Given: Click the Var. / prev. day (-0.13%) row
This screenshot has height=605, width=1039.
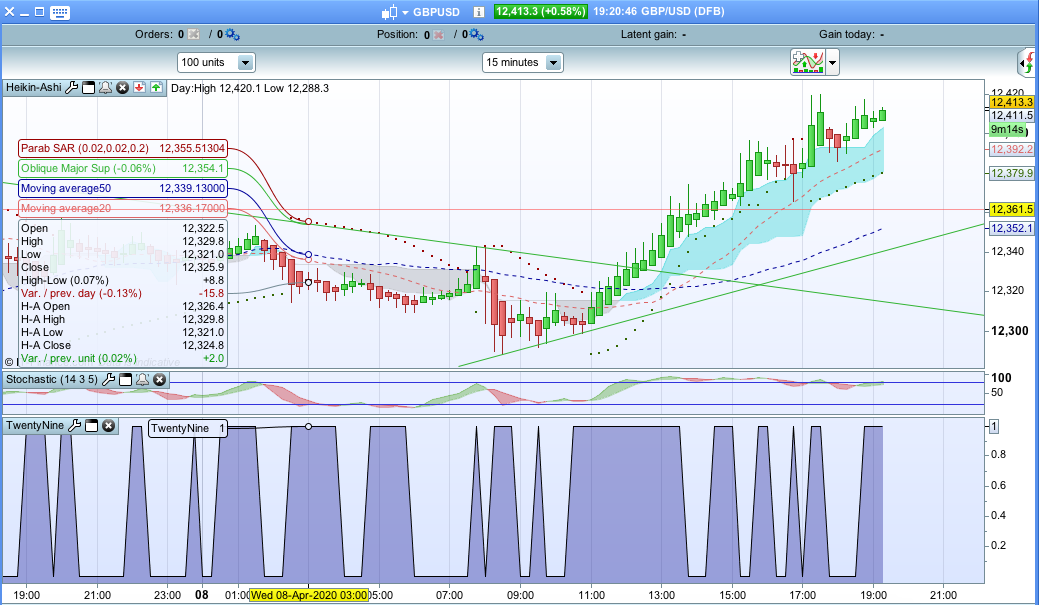Looking at the screenshot, I should [x=123, y=294].
